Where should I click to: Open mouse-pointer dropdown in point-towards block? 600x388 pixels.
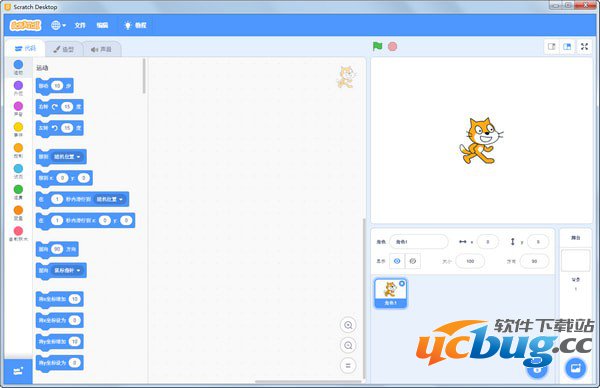(x=67, y=270)
